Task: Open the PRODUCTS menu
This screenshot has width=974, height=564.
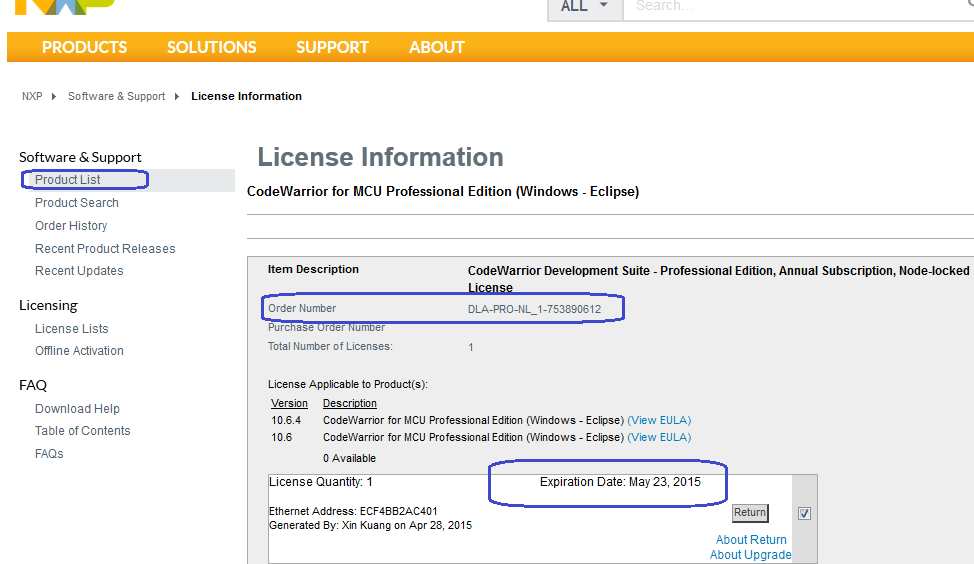Action: [x=84, y=47]
